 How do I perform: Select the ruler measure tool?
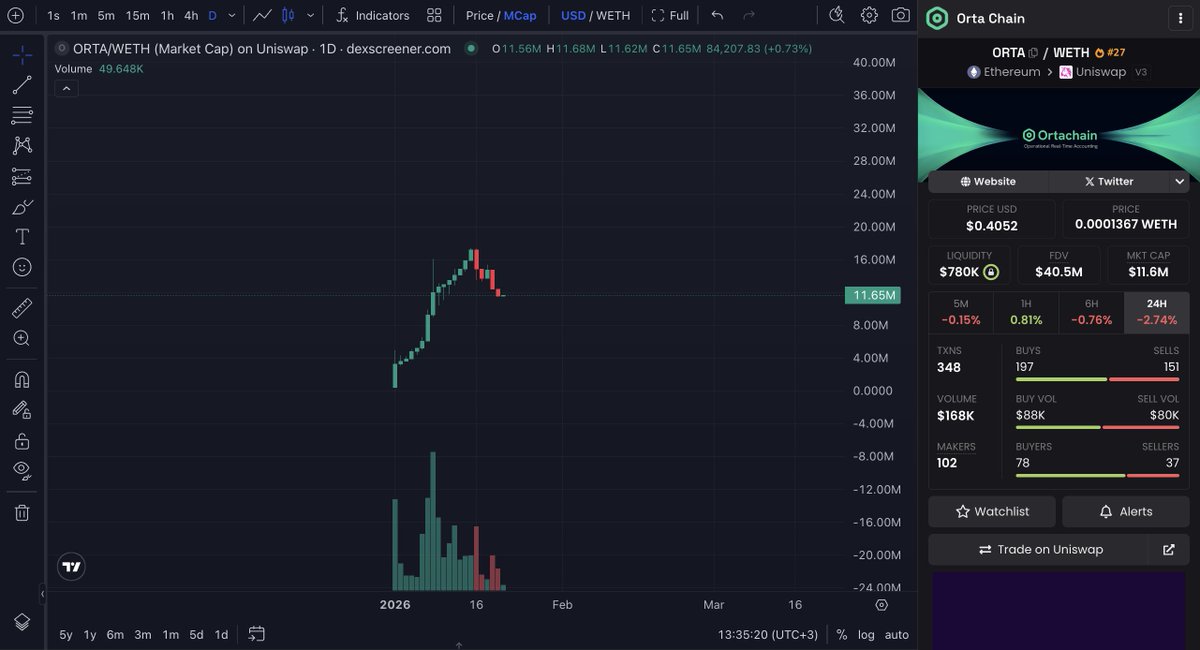coord(22,308)
